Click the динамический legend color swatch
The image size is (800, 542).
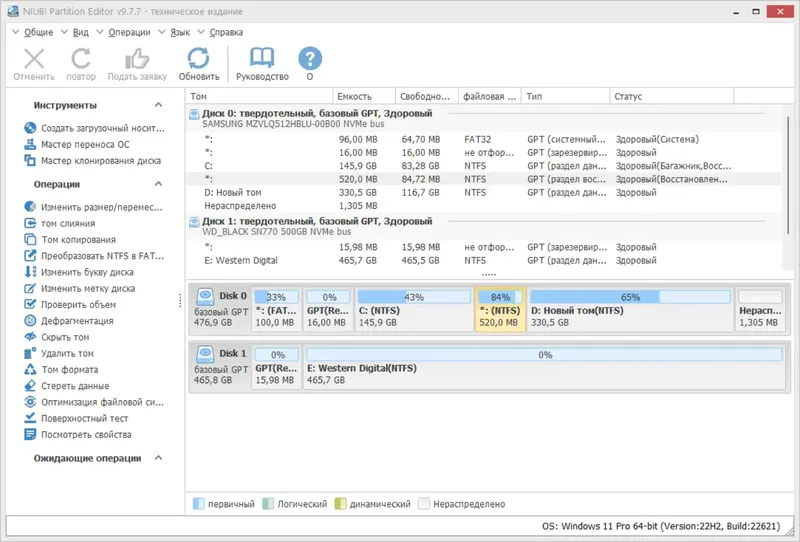(x=340, y=504)
